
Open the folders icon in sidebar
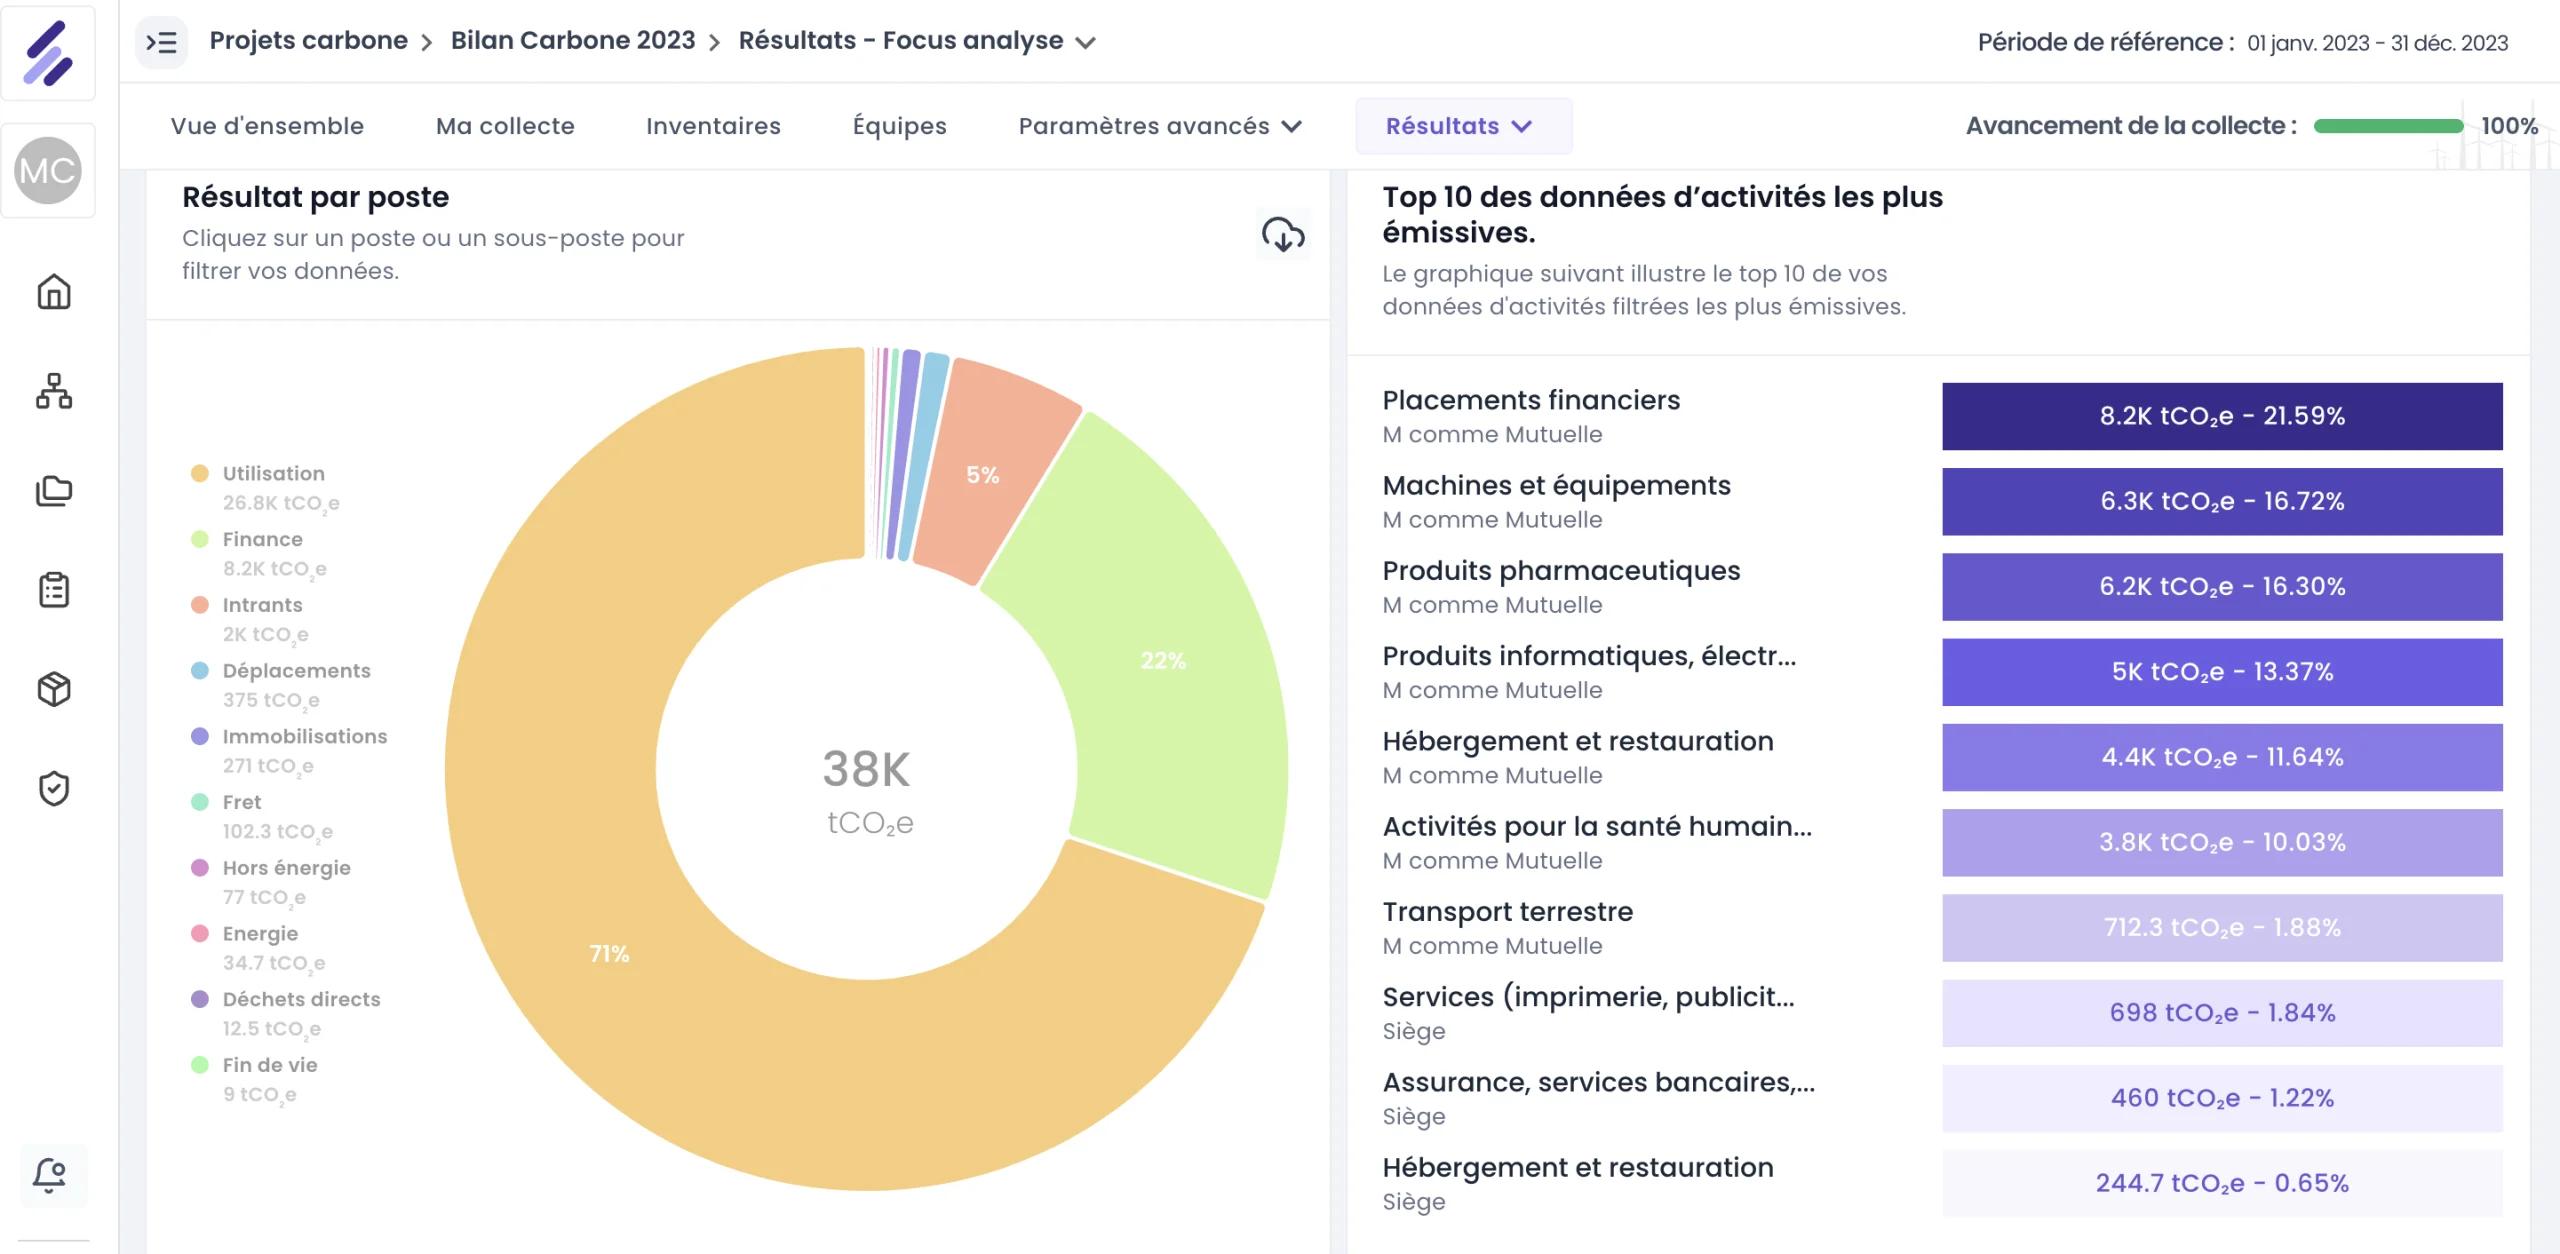(x=54, y=490)
